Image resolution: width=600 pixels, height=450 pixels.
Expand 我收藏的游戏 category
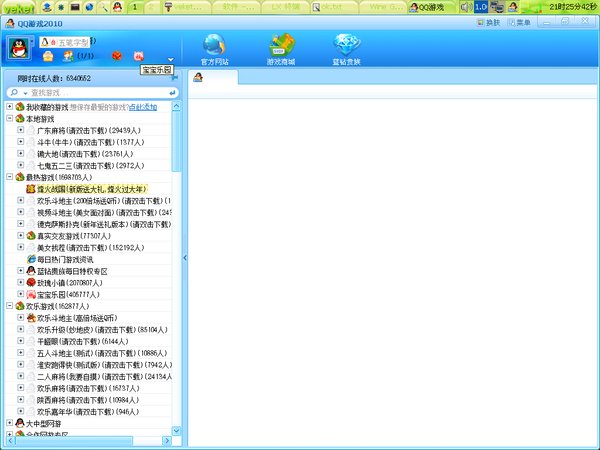(x=9, y=106)
